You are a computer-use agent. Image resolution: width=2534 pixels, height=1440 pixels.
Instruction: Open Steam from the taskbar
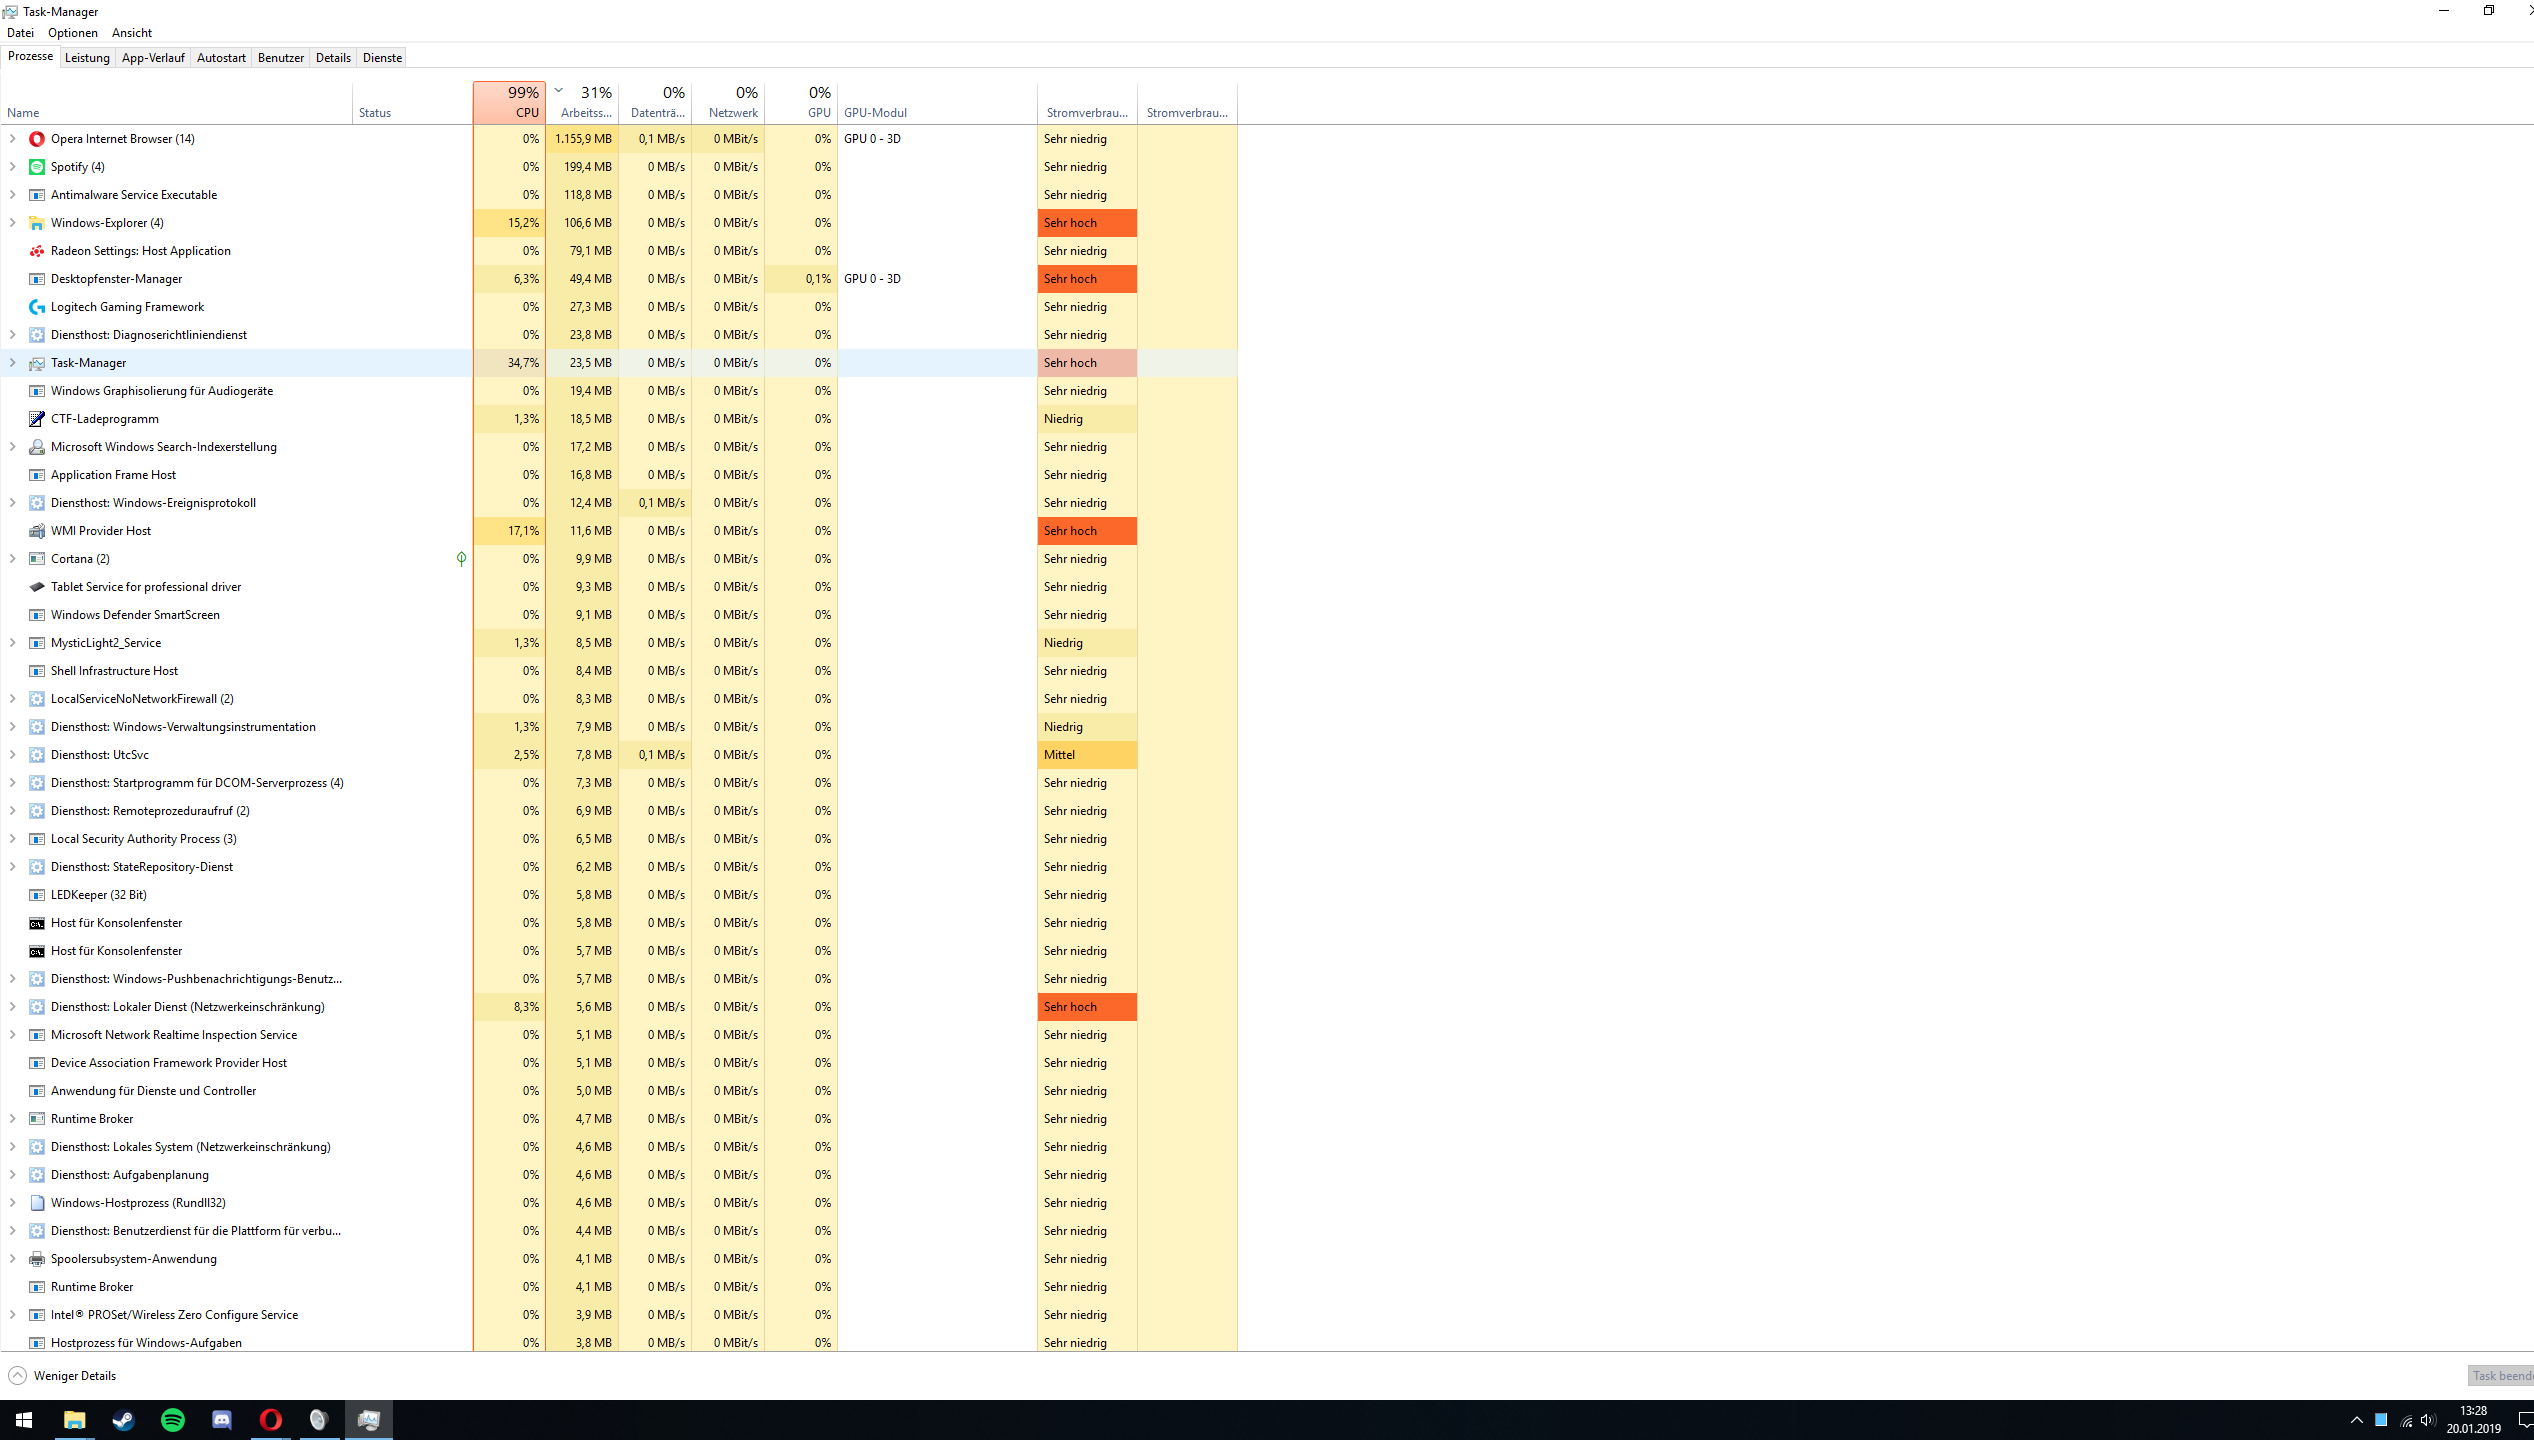pos(123,1420)
